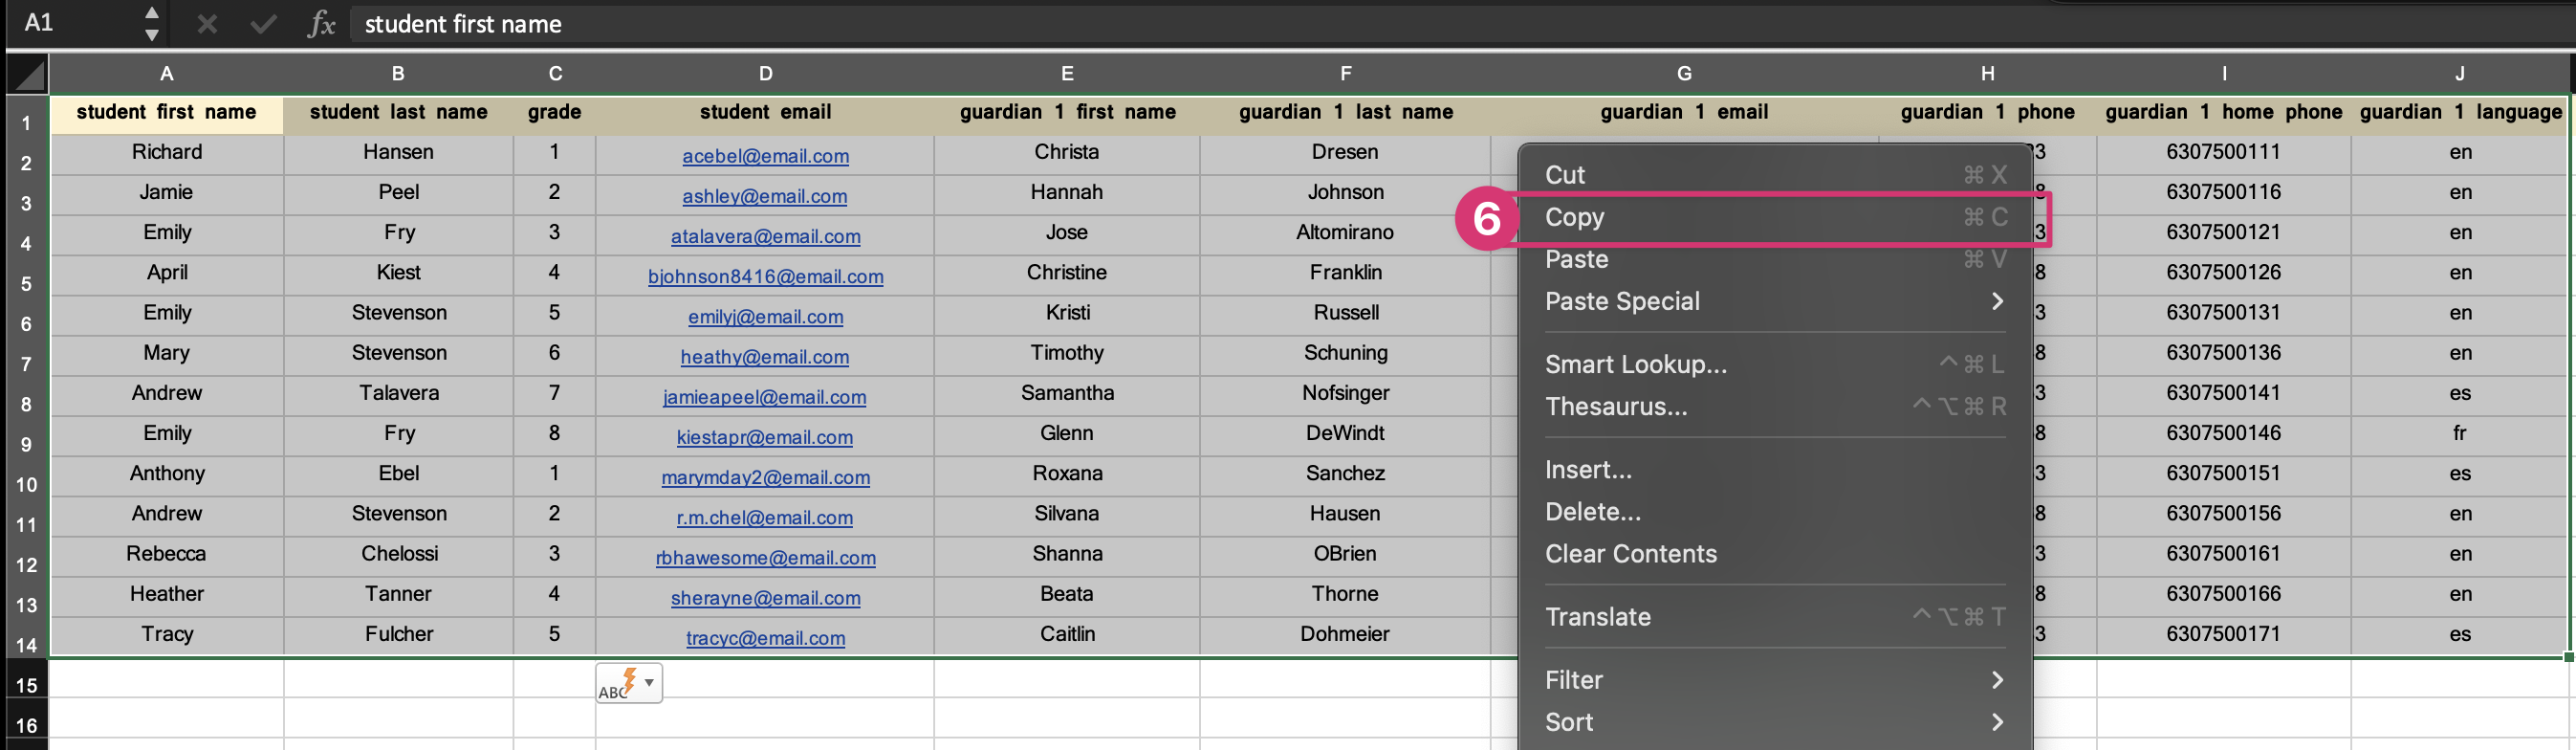Screen dimensions: 2576x750
Task: Open the Flash Fill options button
Action: click(629, 684)
